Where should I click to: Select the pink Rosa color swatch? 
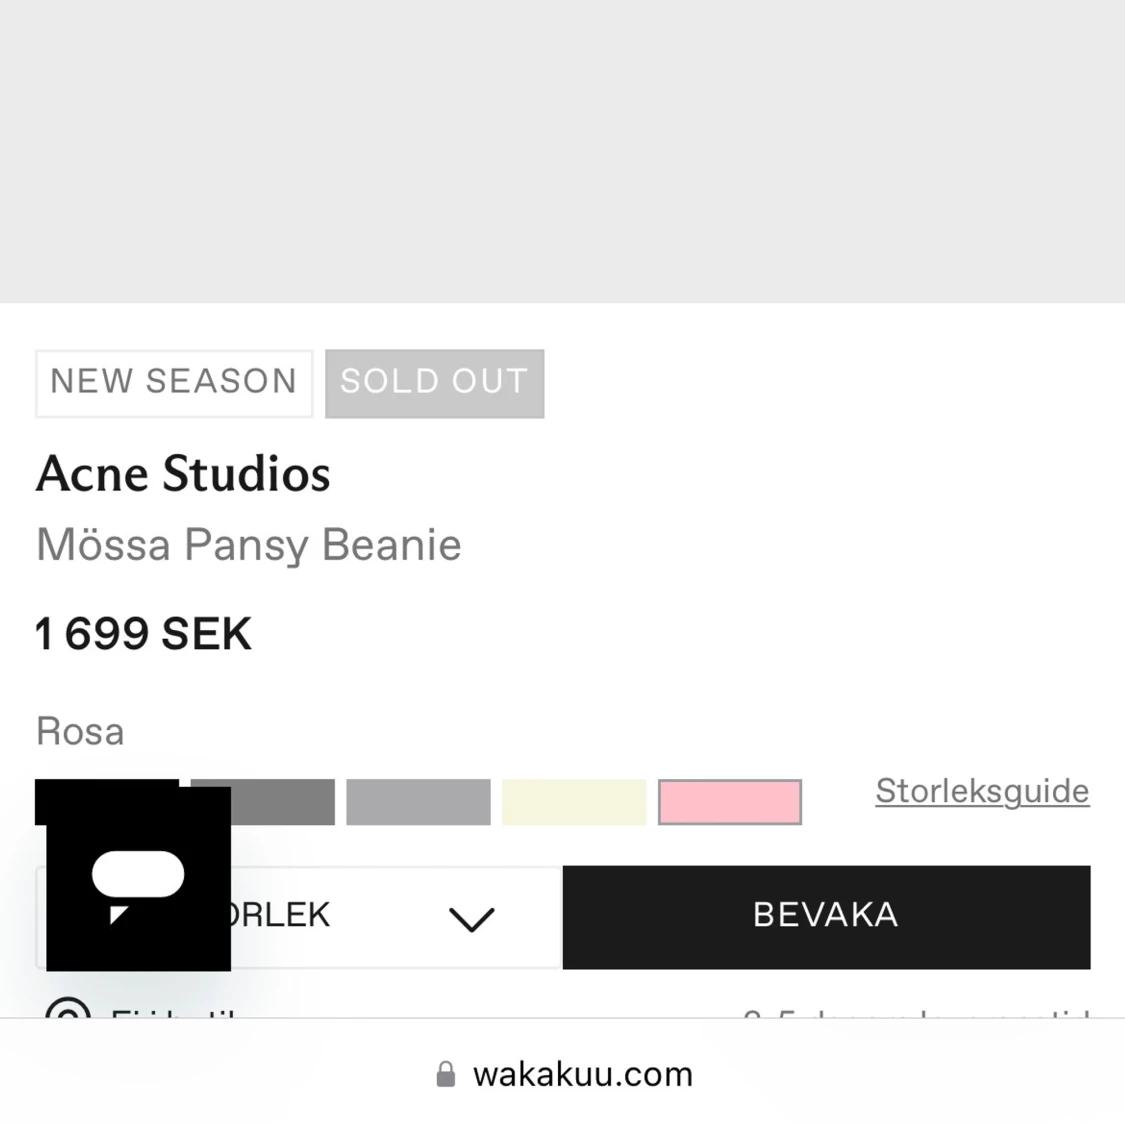click(x=730, y=802)
